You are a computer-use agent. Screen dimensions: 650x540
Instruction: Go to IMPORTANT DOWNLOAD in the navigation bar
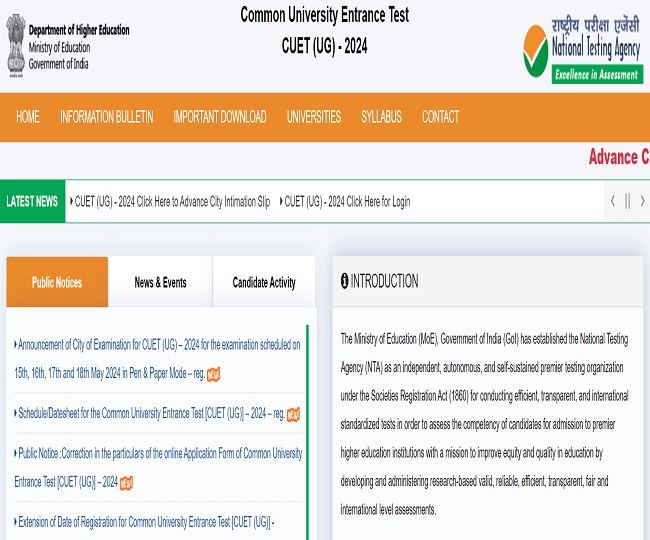point(219,117)
